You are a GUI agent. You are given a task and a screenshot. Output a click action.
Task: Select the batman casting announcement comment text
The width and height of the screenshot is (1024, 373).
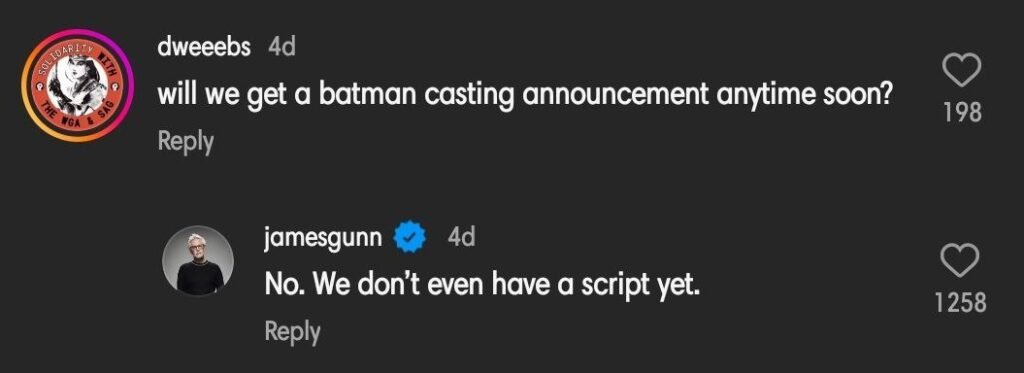pos(525,97)
